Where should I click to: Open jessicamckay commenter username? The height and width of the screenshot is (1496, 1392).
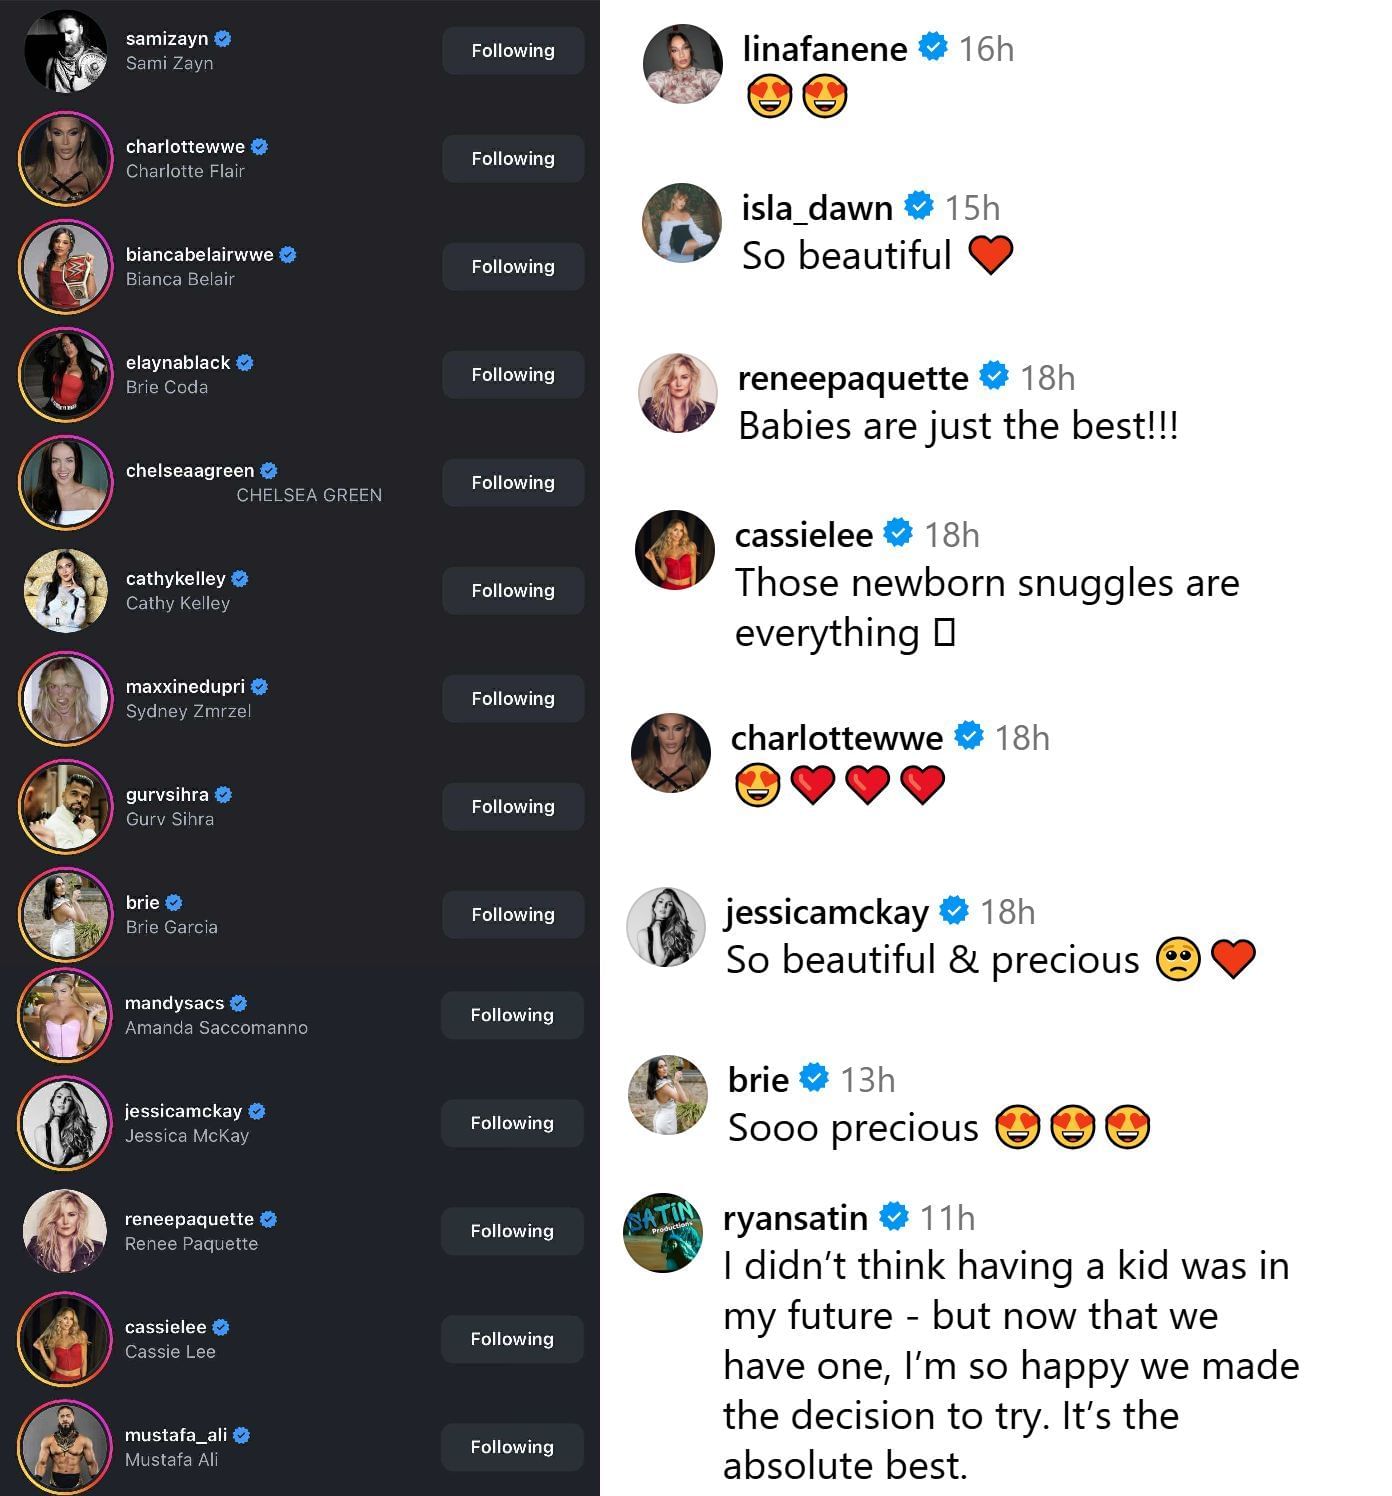pyautogui.click(x=827, y=912)
